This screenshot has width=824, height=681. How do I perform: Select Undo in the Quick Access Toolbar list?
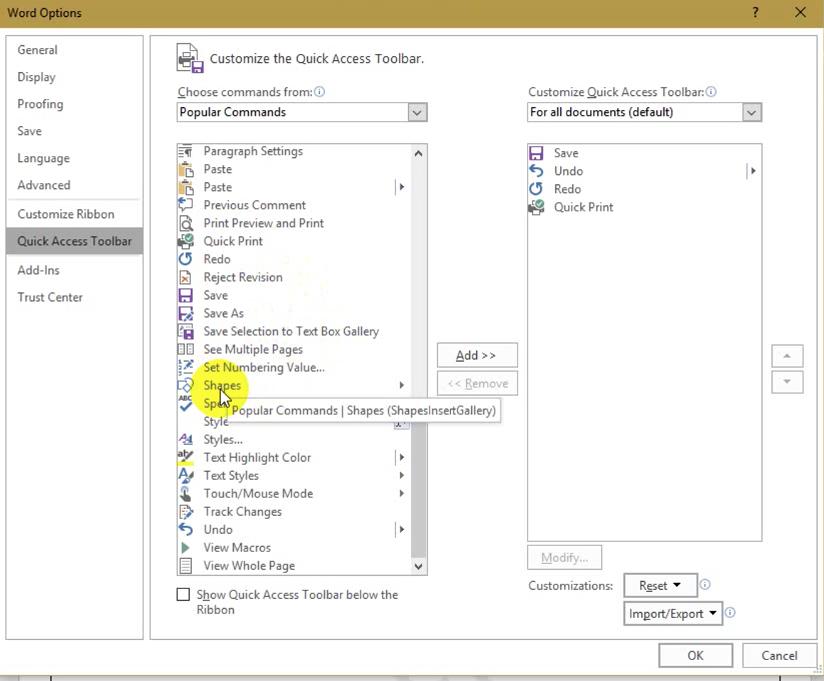568,170
